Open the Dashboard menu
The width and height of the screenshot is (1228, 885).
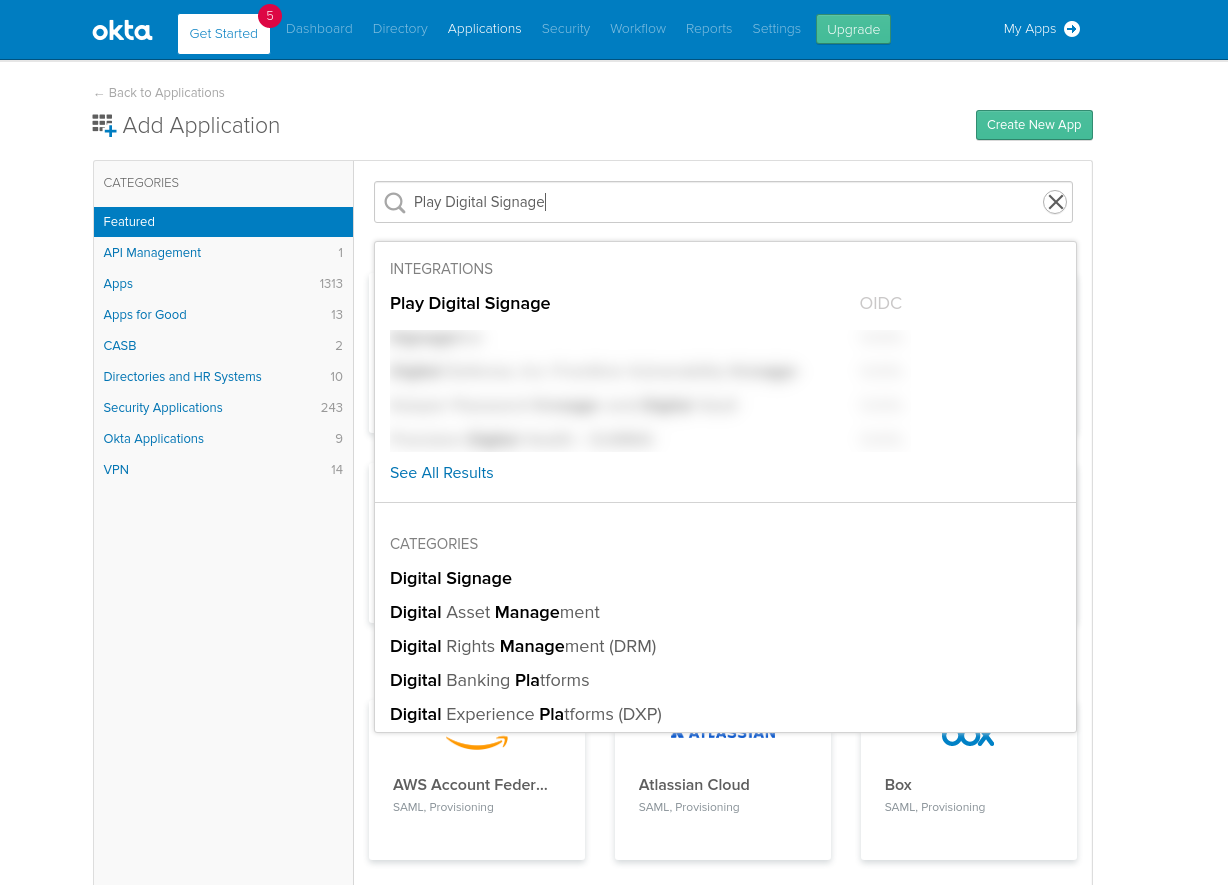(x=319, y=29)
